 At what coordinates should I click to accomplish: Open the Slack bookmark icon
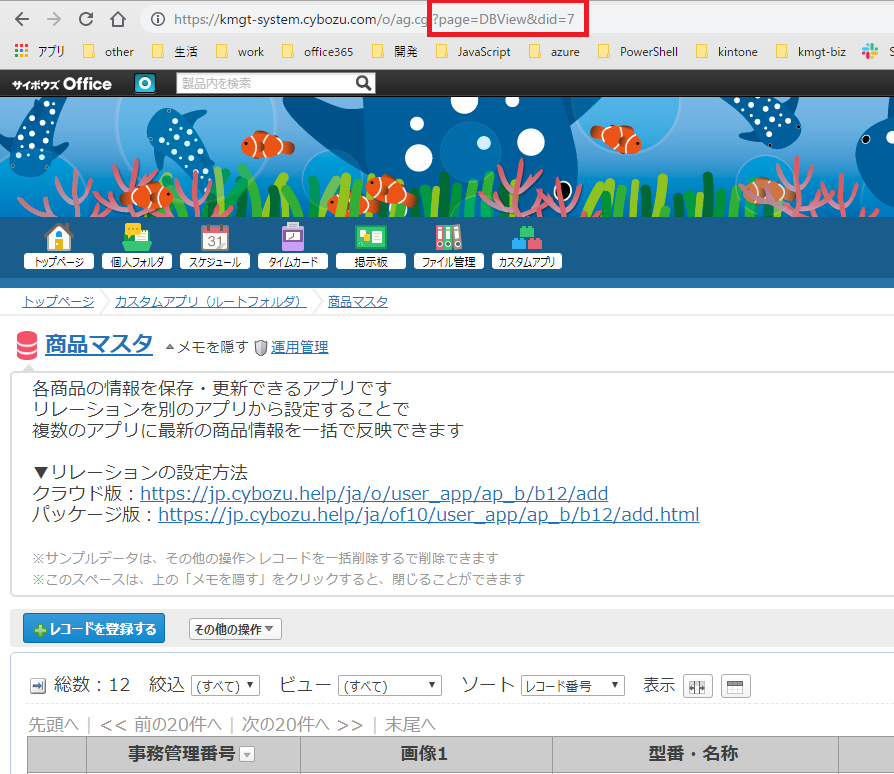point(869,51)
